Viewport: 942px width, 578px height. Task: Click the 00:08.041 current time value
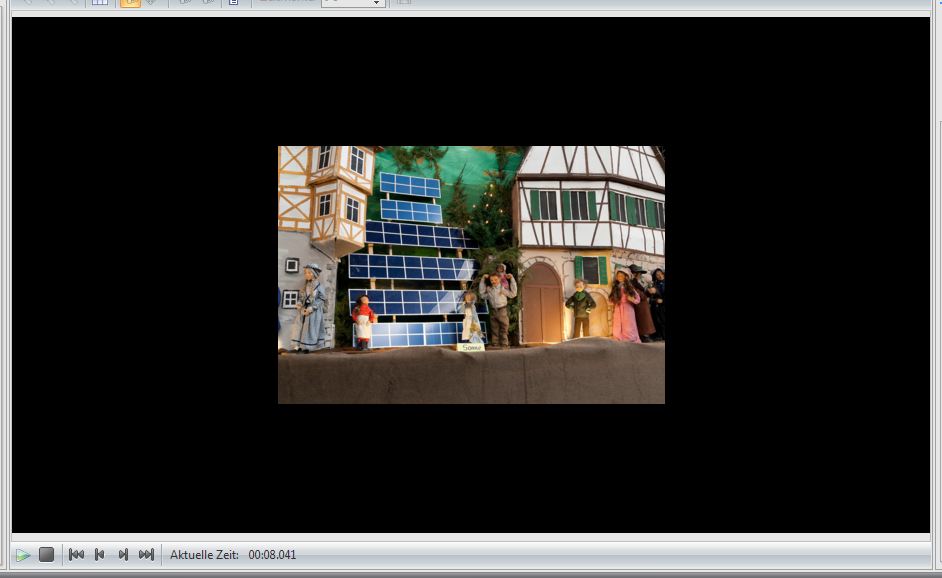pyautogui.click(x=272, y=555)
